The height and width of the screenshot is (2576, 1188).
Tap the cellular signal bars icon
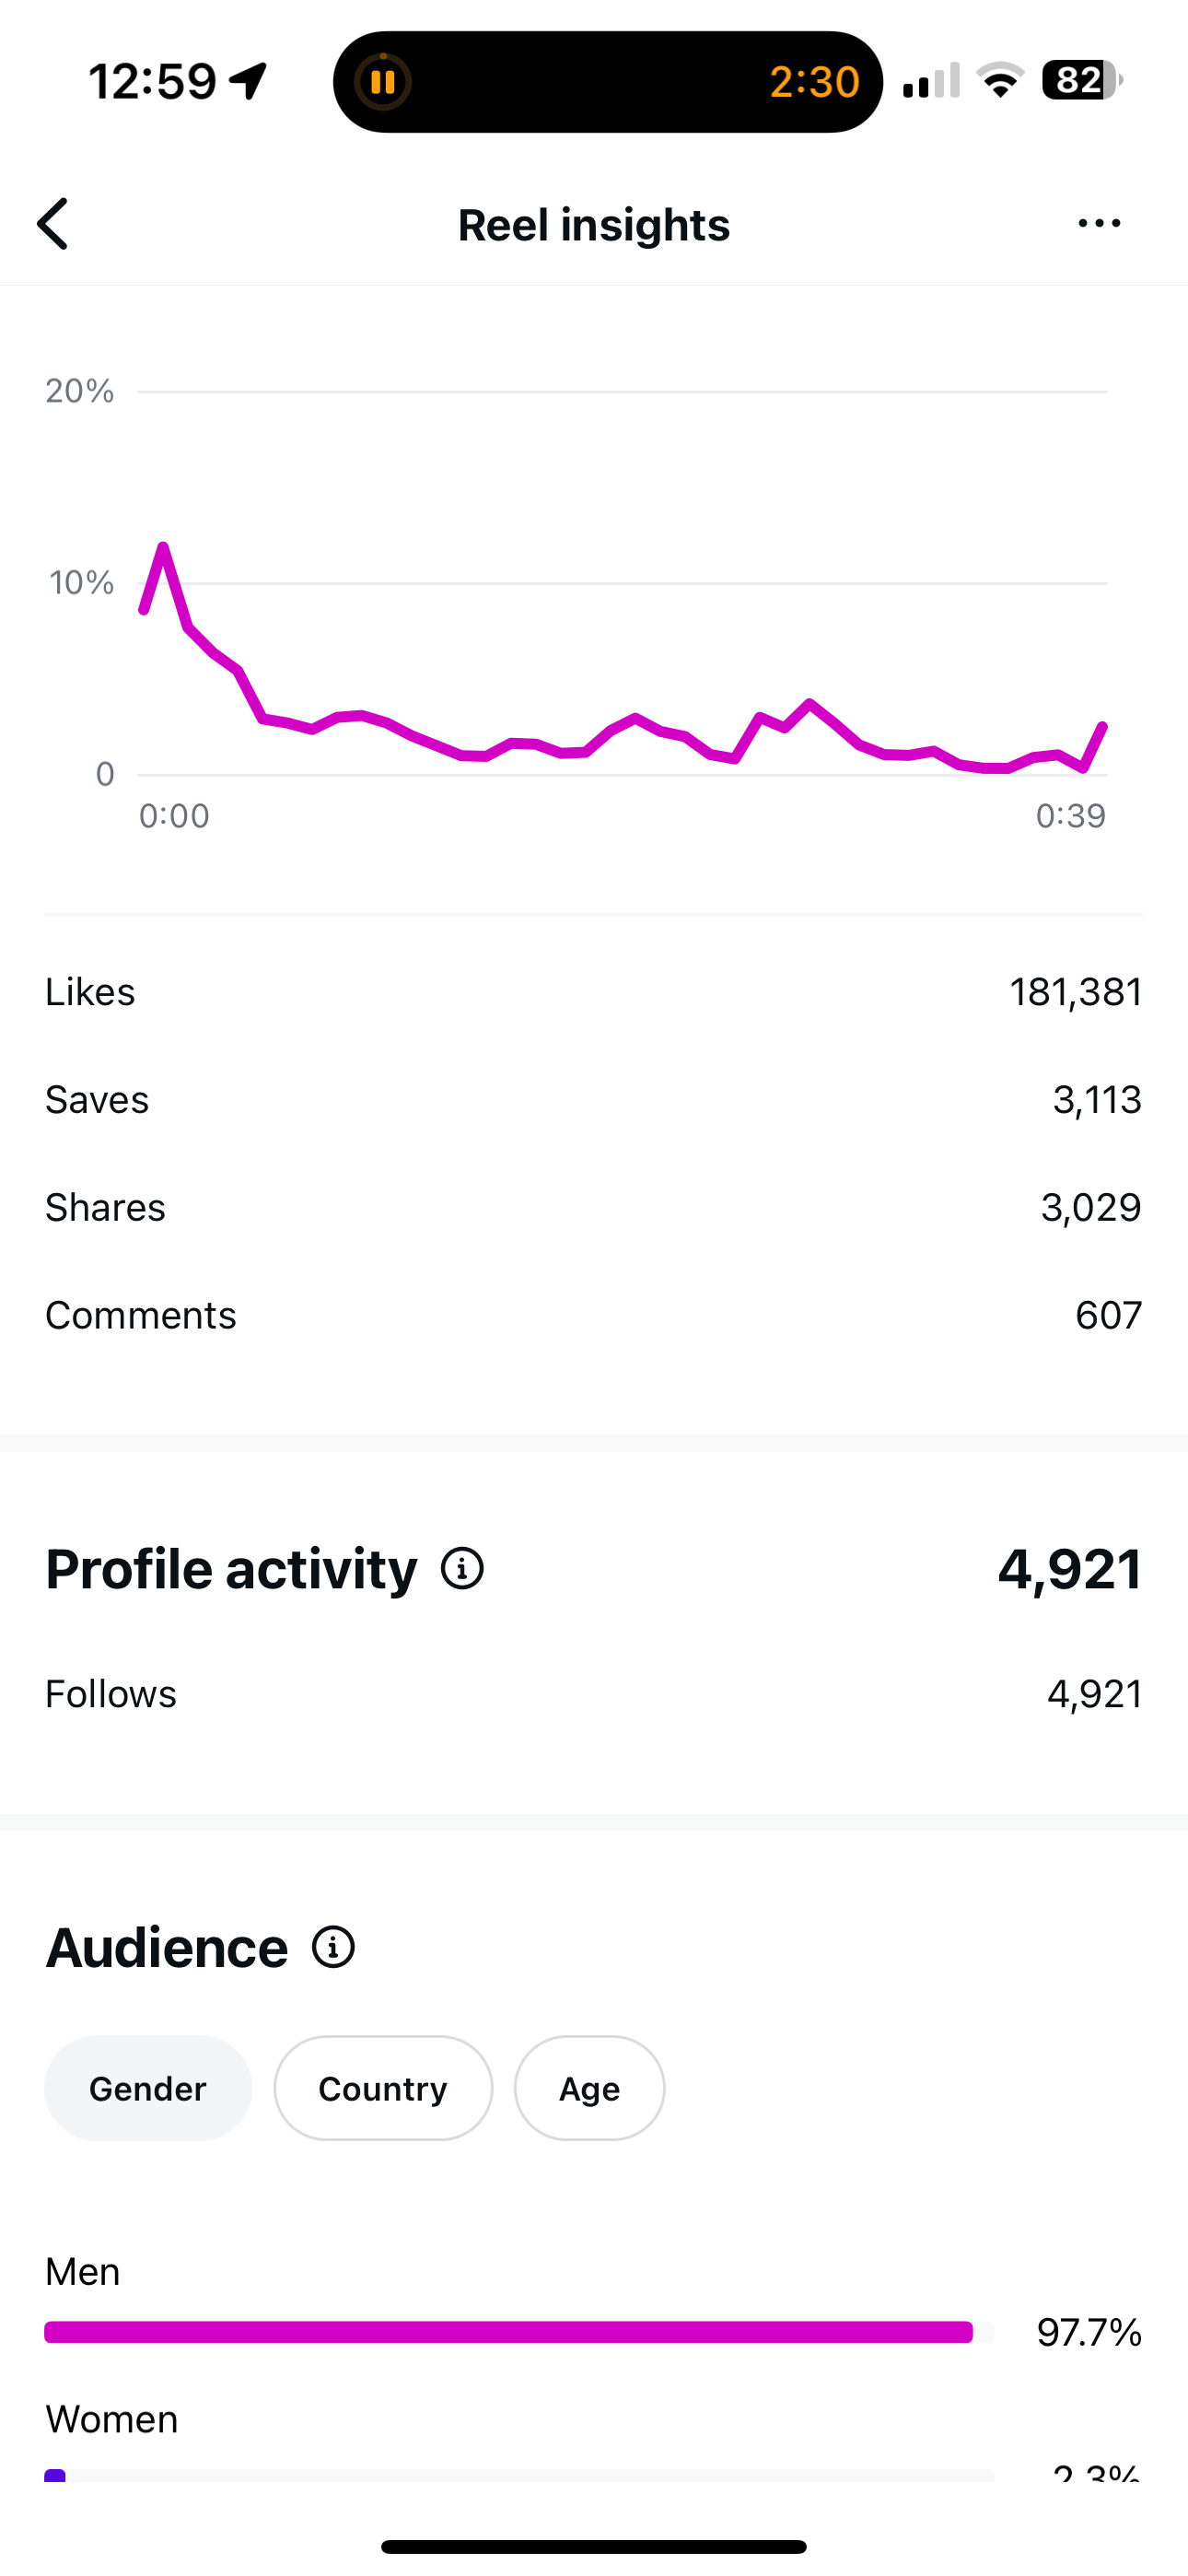(930, 81)
